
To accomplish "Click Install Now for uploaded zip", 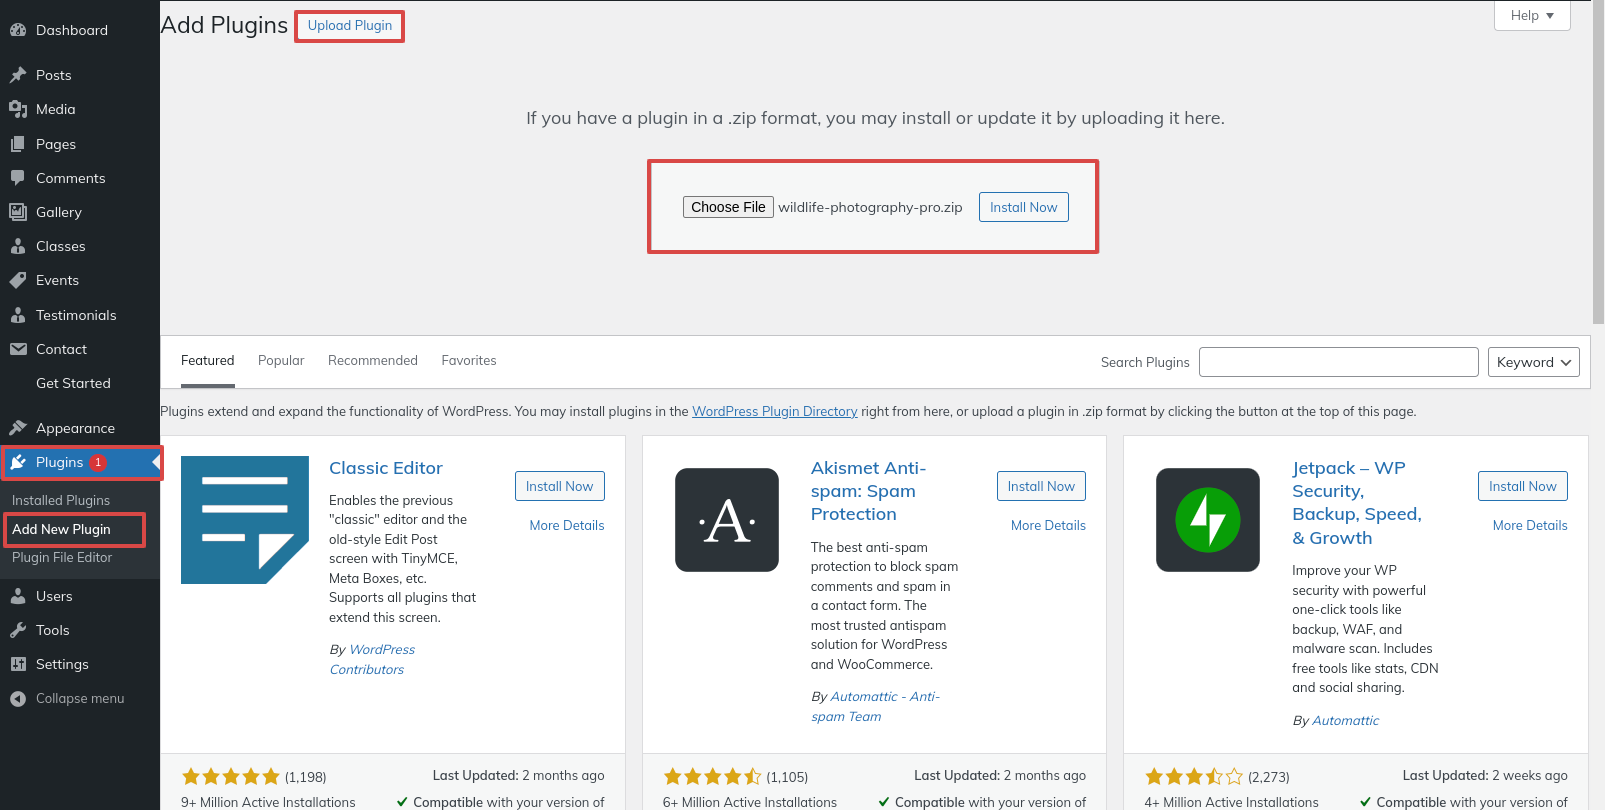I will click(1024, 207).
